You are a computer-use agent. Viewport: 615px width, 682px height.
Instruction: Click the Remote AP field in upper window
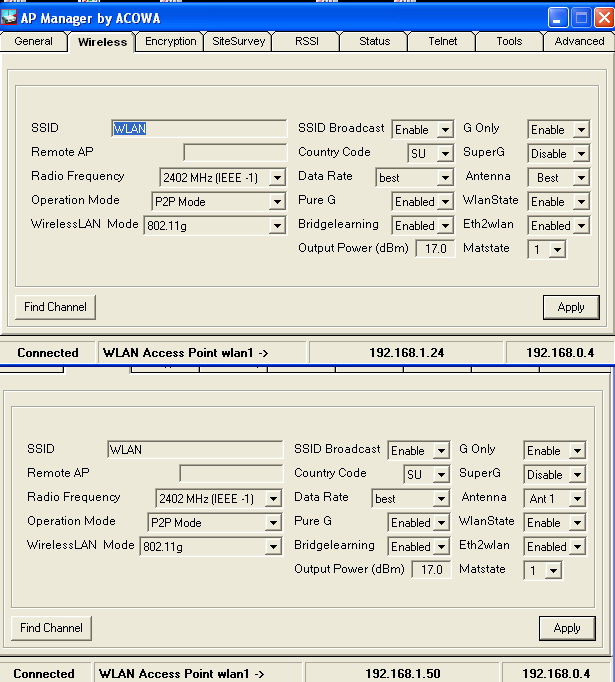pyautogui.click(x=235, y=153)
